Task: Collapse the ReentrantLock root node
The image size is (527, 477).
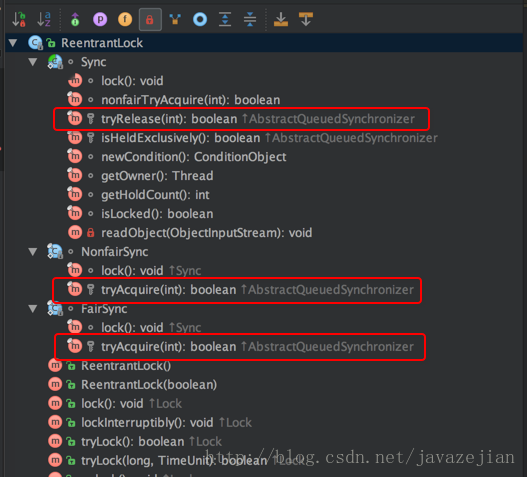Action: (x=13, y=43)
